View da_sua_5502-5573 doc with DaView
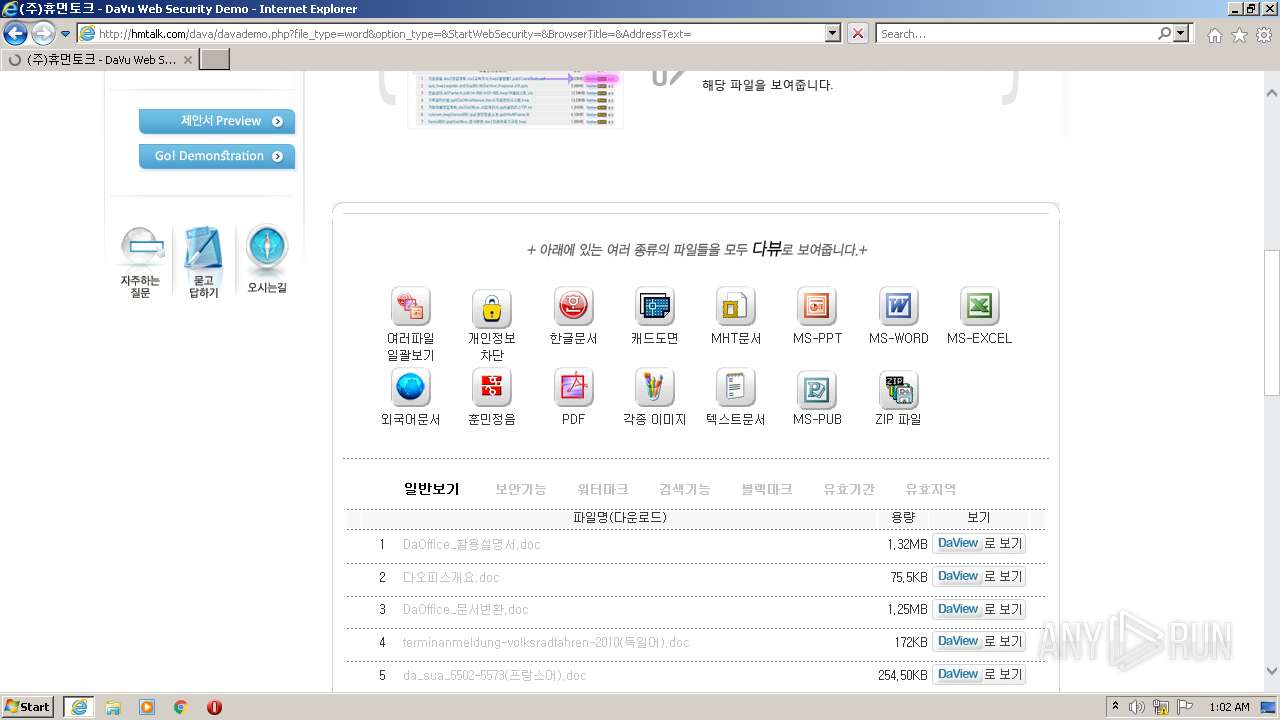This screenshot has width=1280, height=720. (x=978, y=675)
